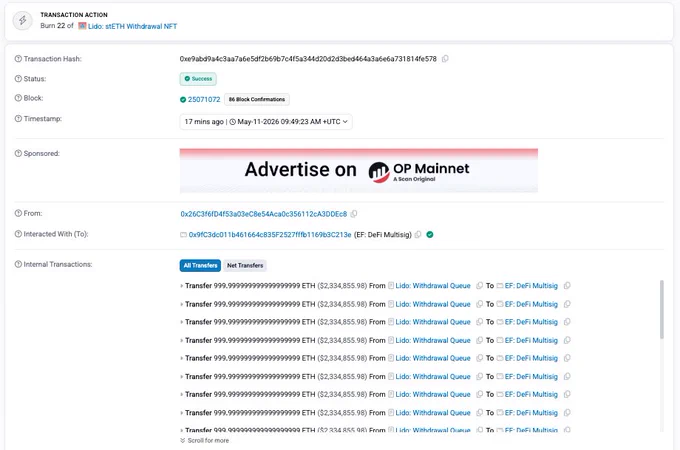Copy EF: DeFi Multisig address in fourth transfer row

pyautogui.click(x=567, y=340)
